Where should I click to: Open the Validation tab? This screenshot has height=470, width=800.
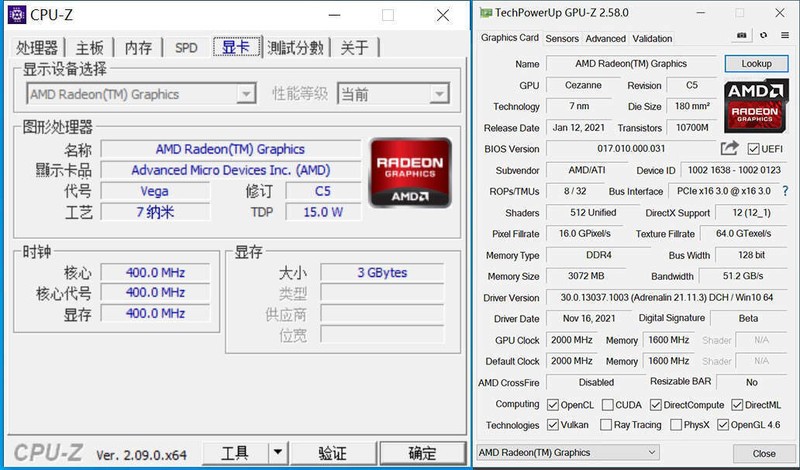tap(652, 38)
